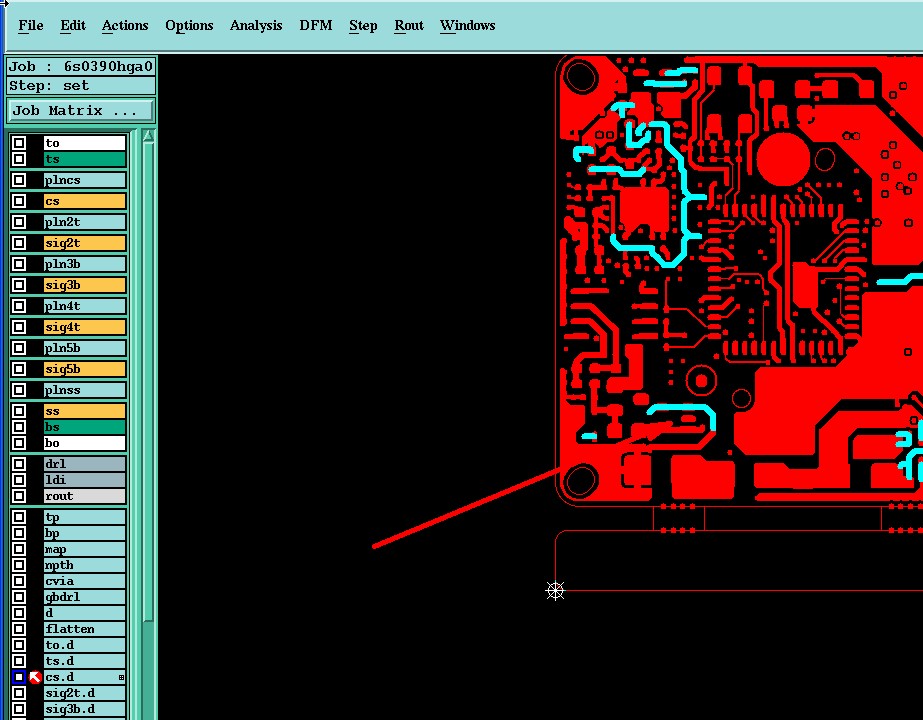Open the Options menu

pyautogui.click(x=189, y=26)
